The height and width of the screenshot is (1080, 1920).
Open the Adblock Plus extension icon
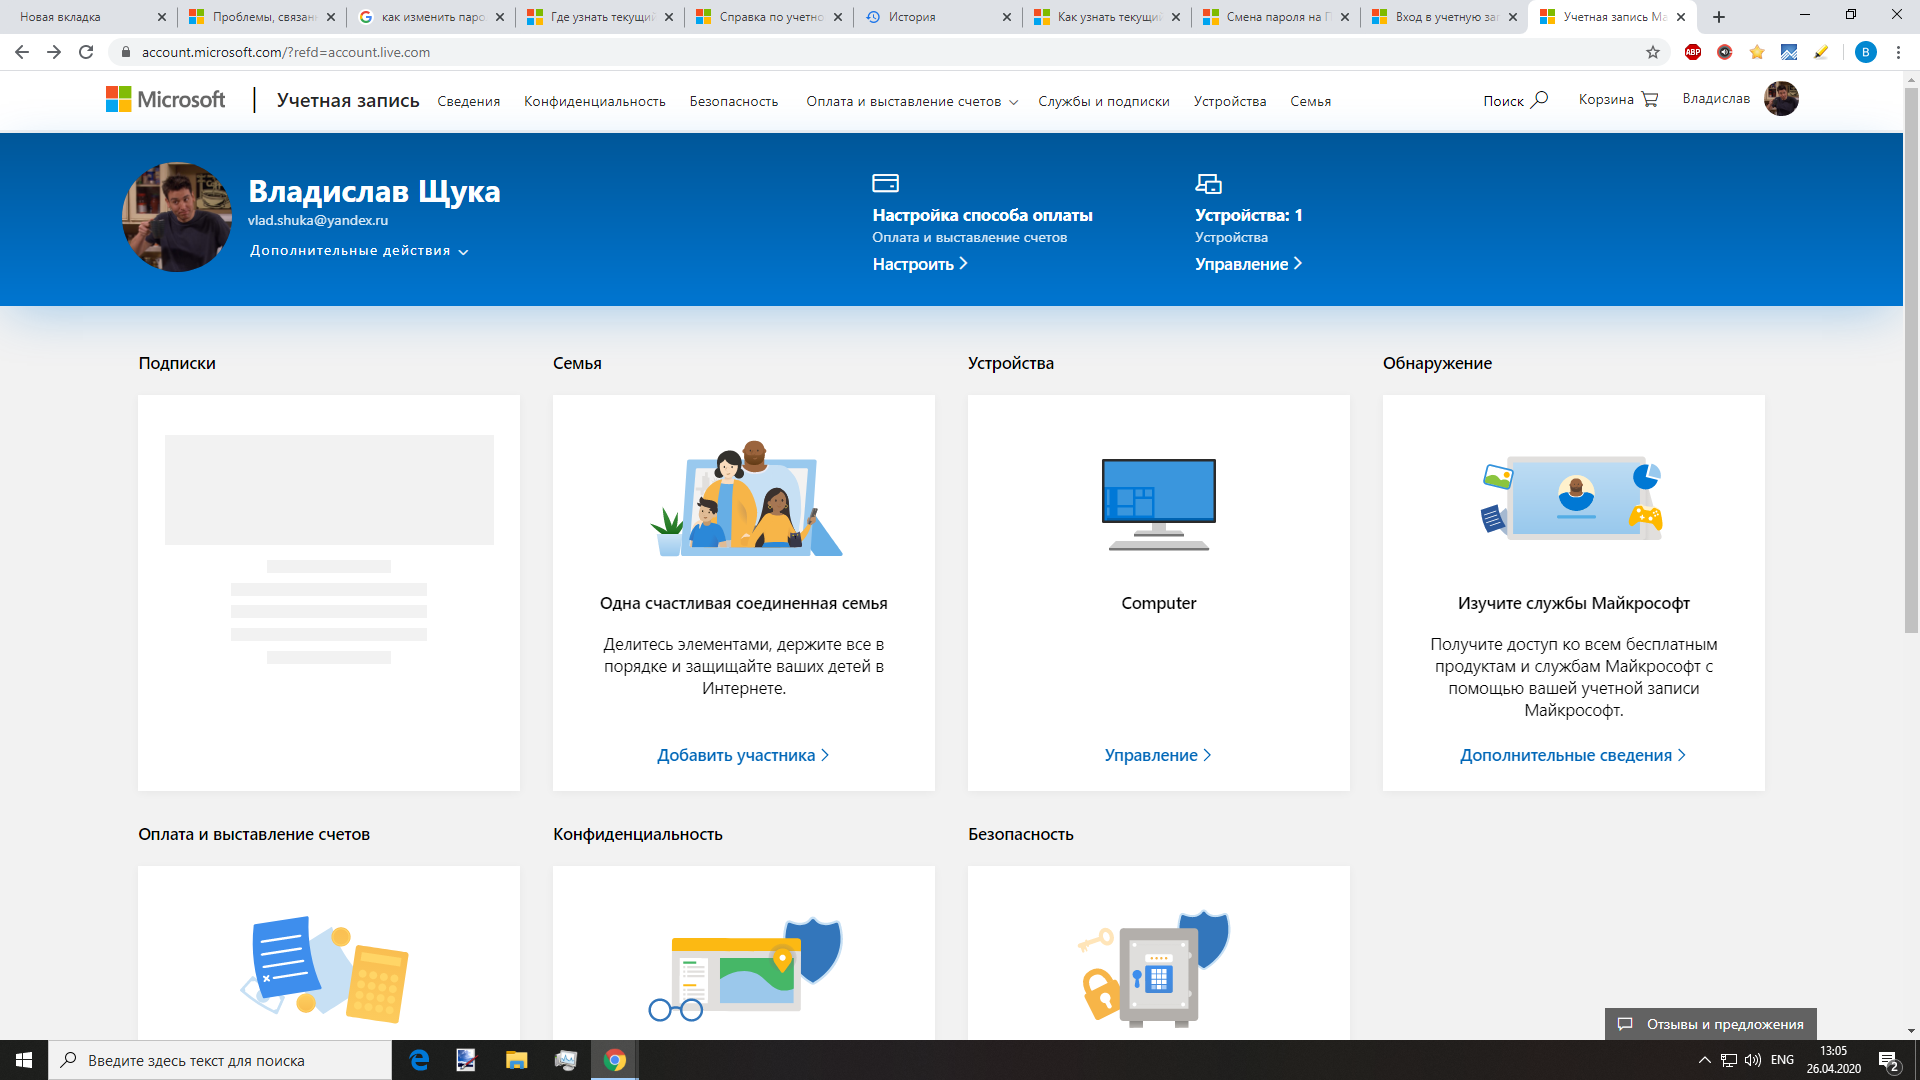click(1693, 52)
